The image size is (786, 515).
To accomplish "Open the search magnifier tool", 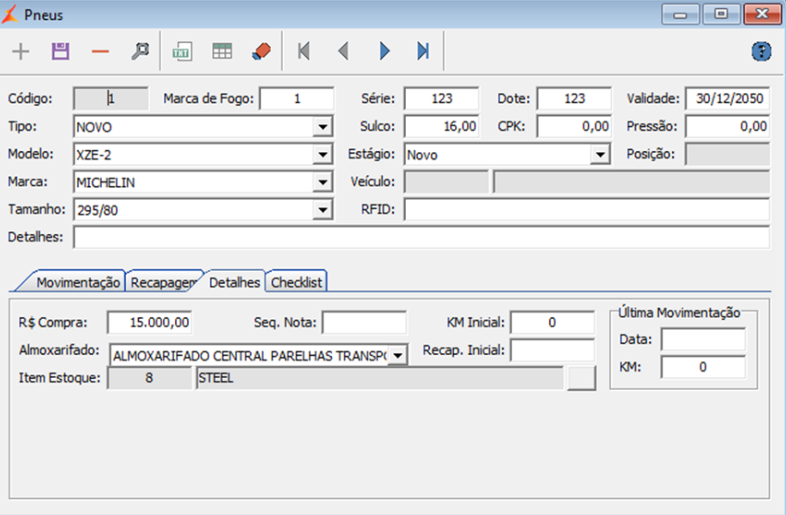I will (140, 51).
